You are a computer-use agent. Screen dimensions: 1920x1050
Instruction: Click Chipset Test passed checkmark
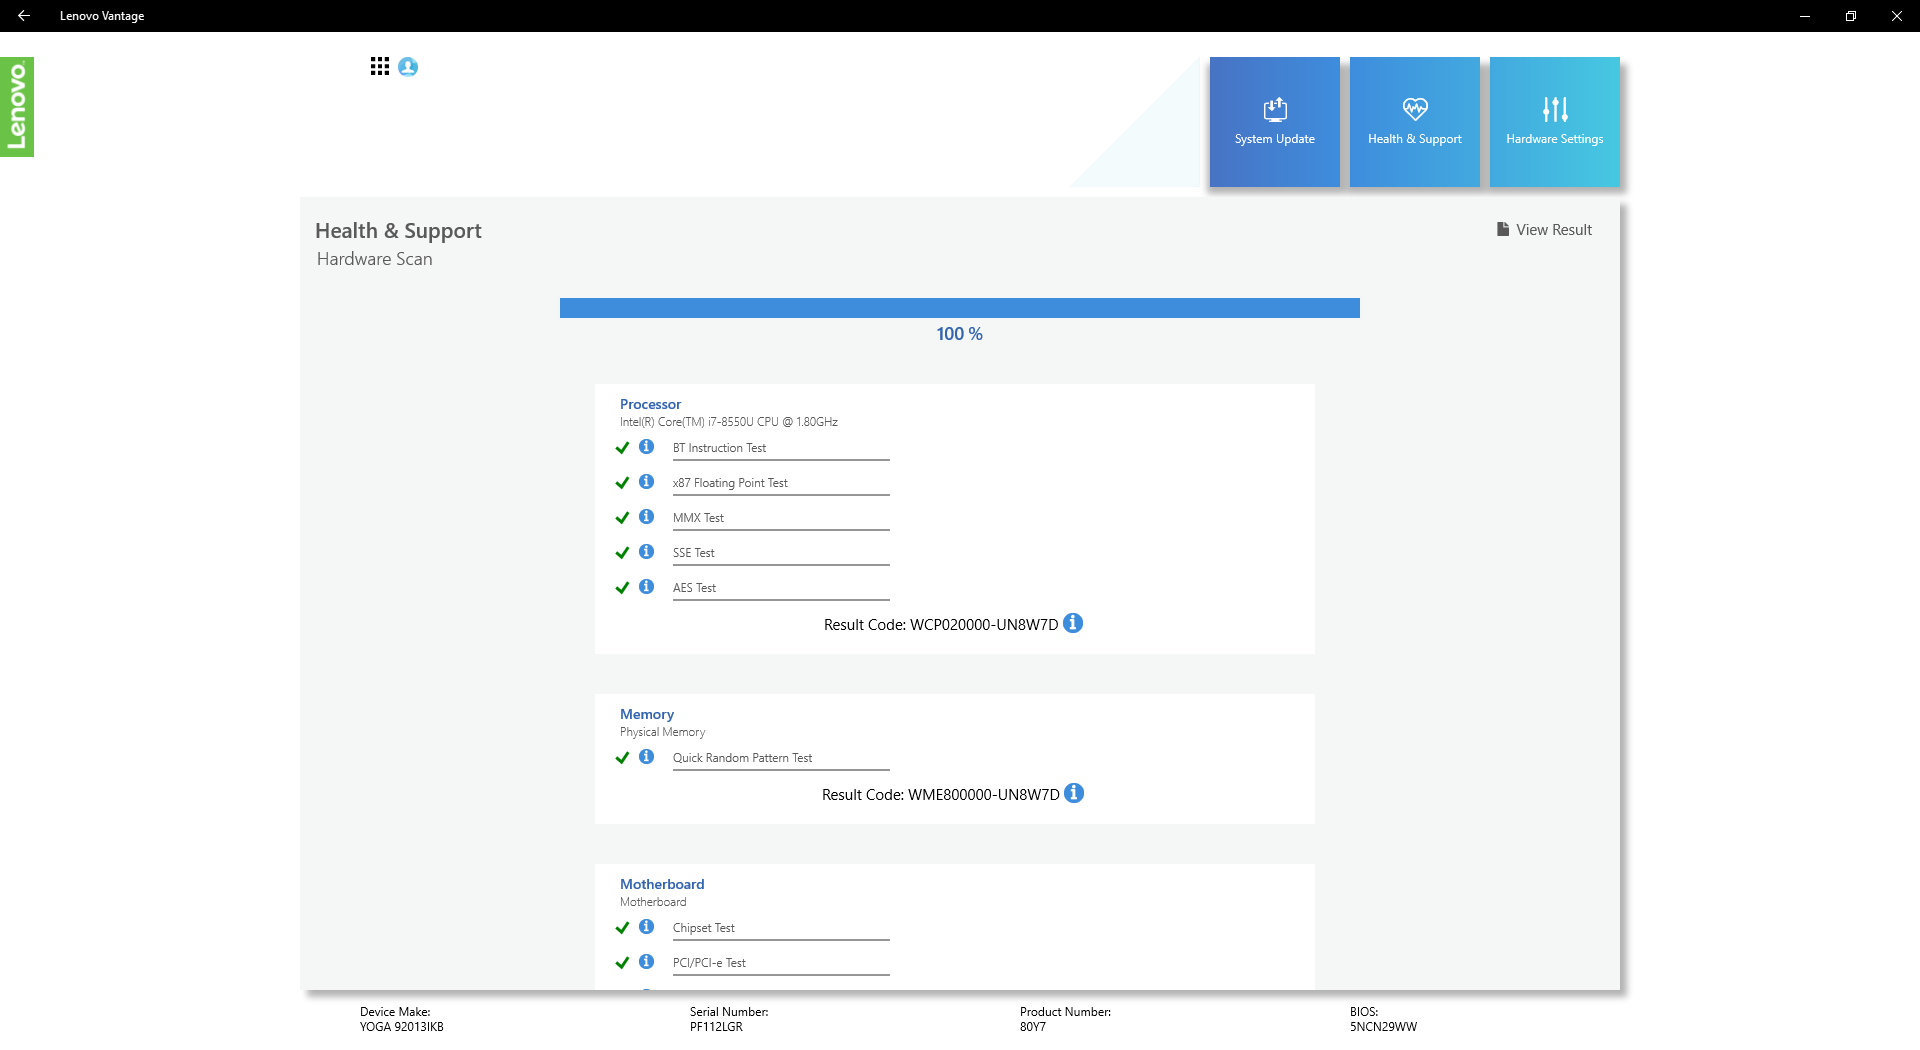622,928
